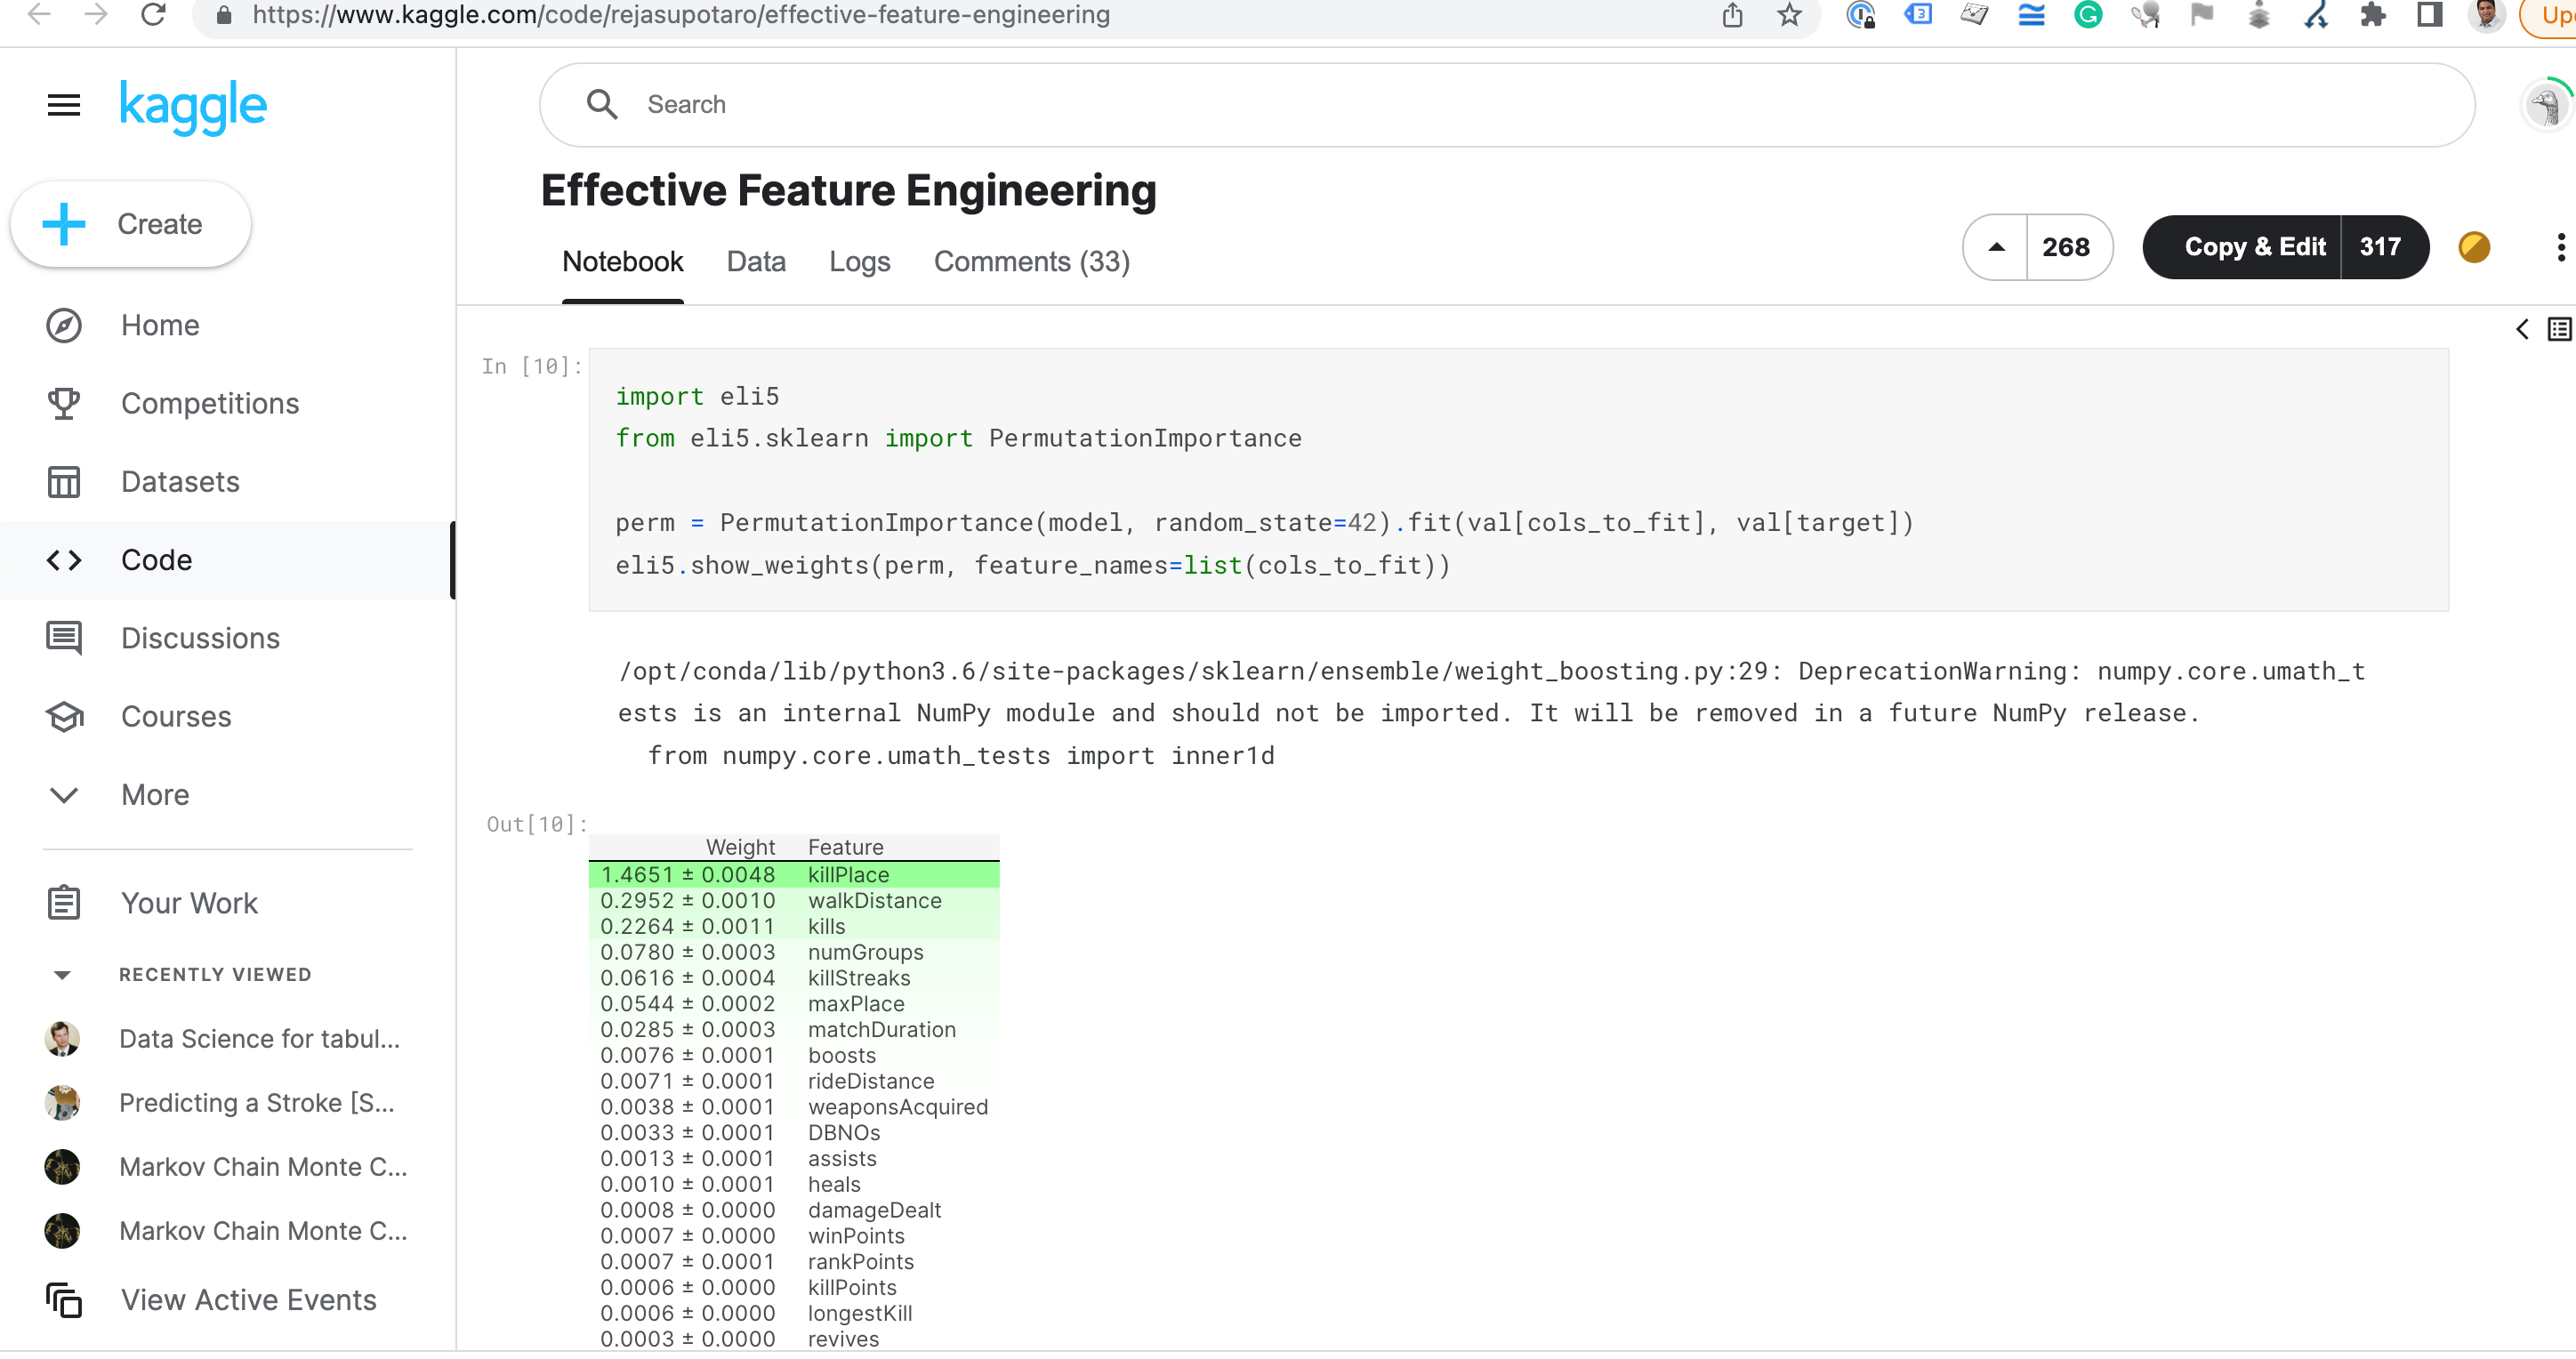2576x1359 pixels.
Task: Collapse the right notebook panel with the chevron
Action: [2521, 329]
